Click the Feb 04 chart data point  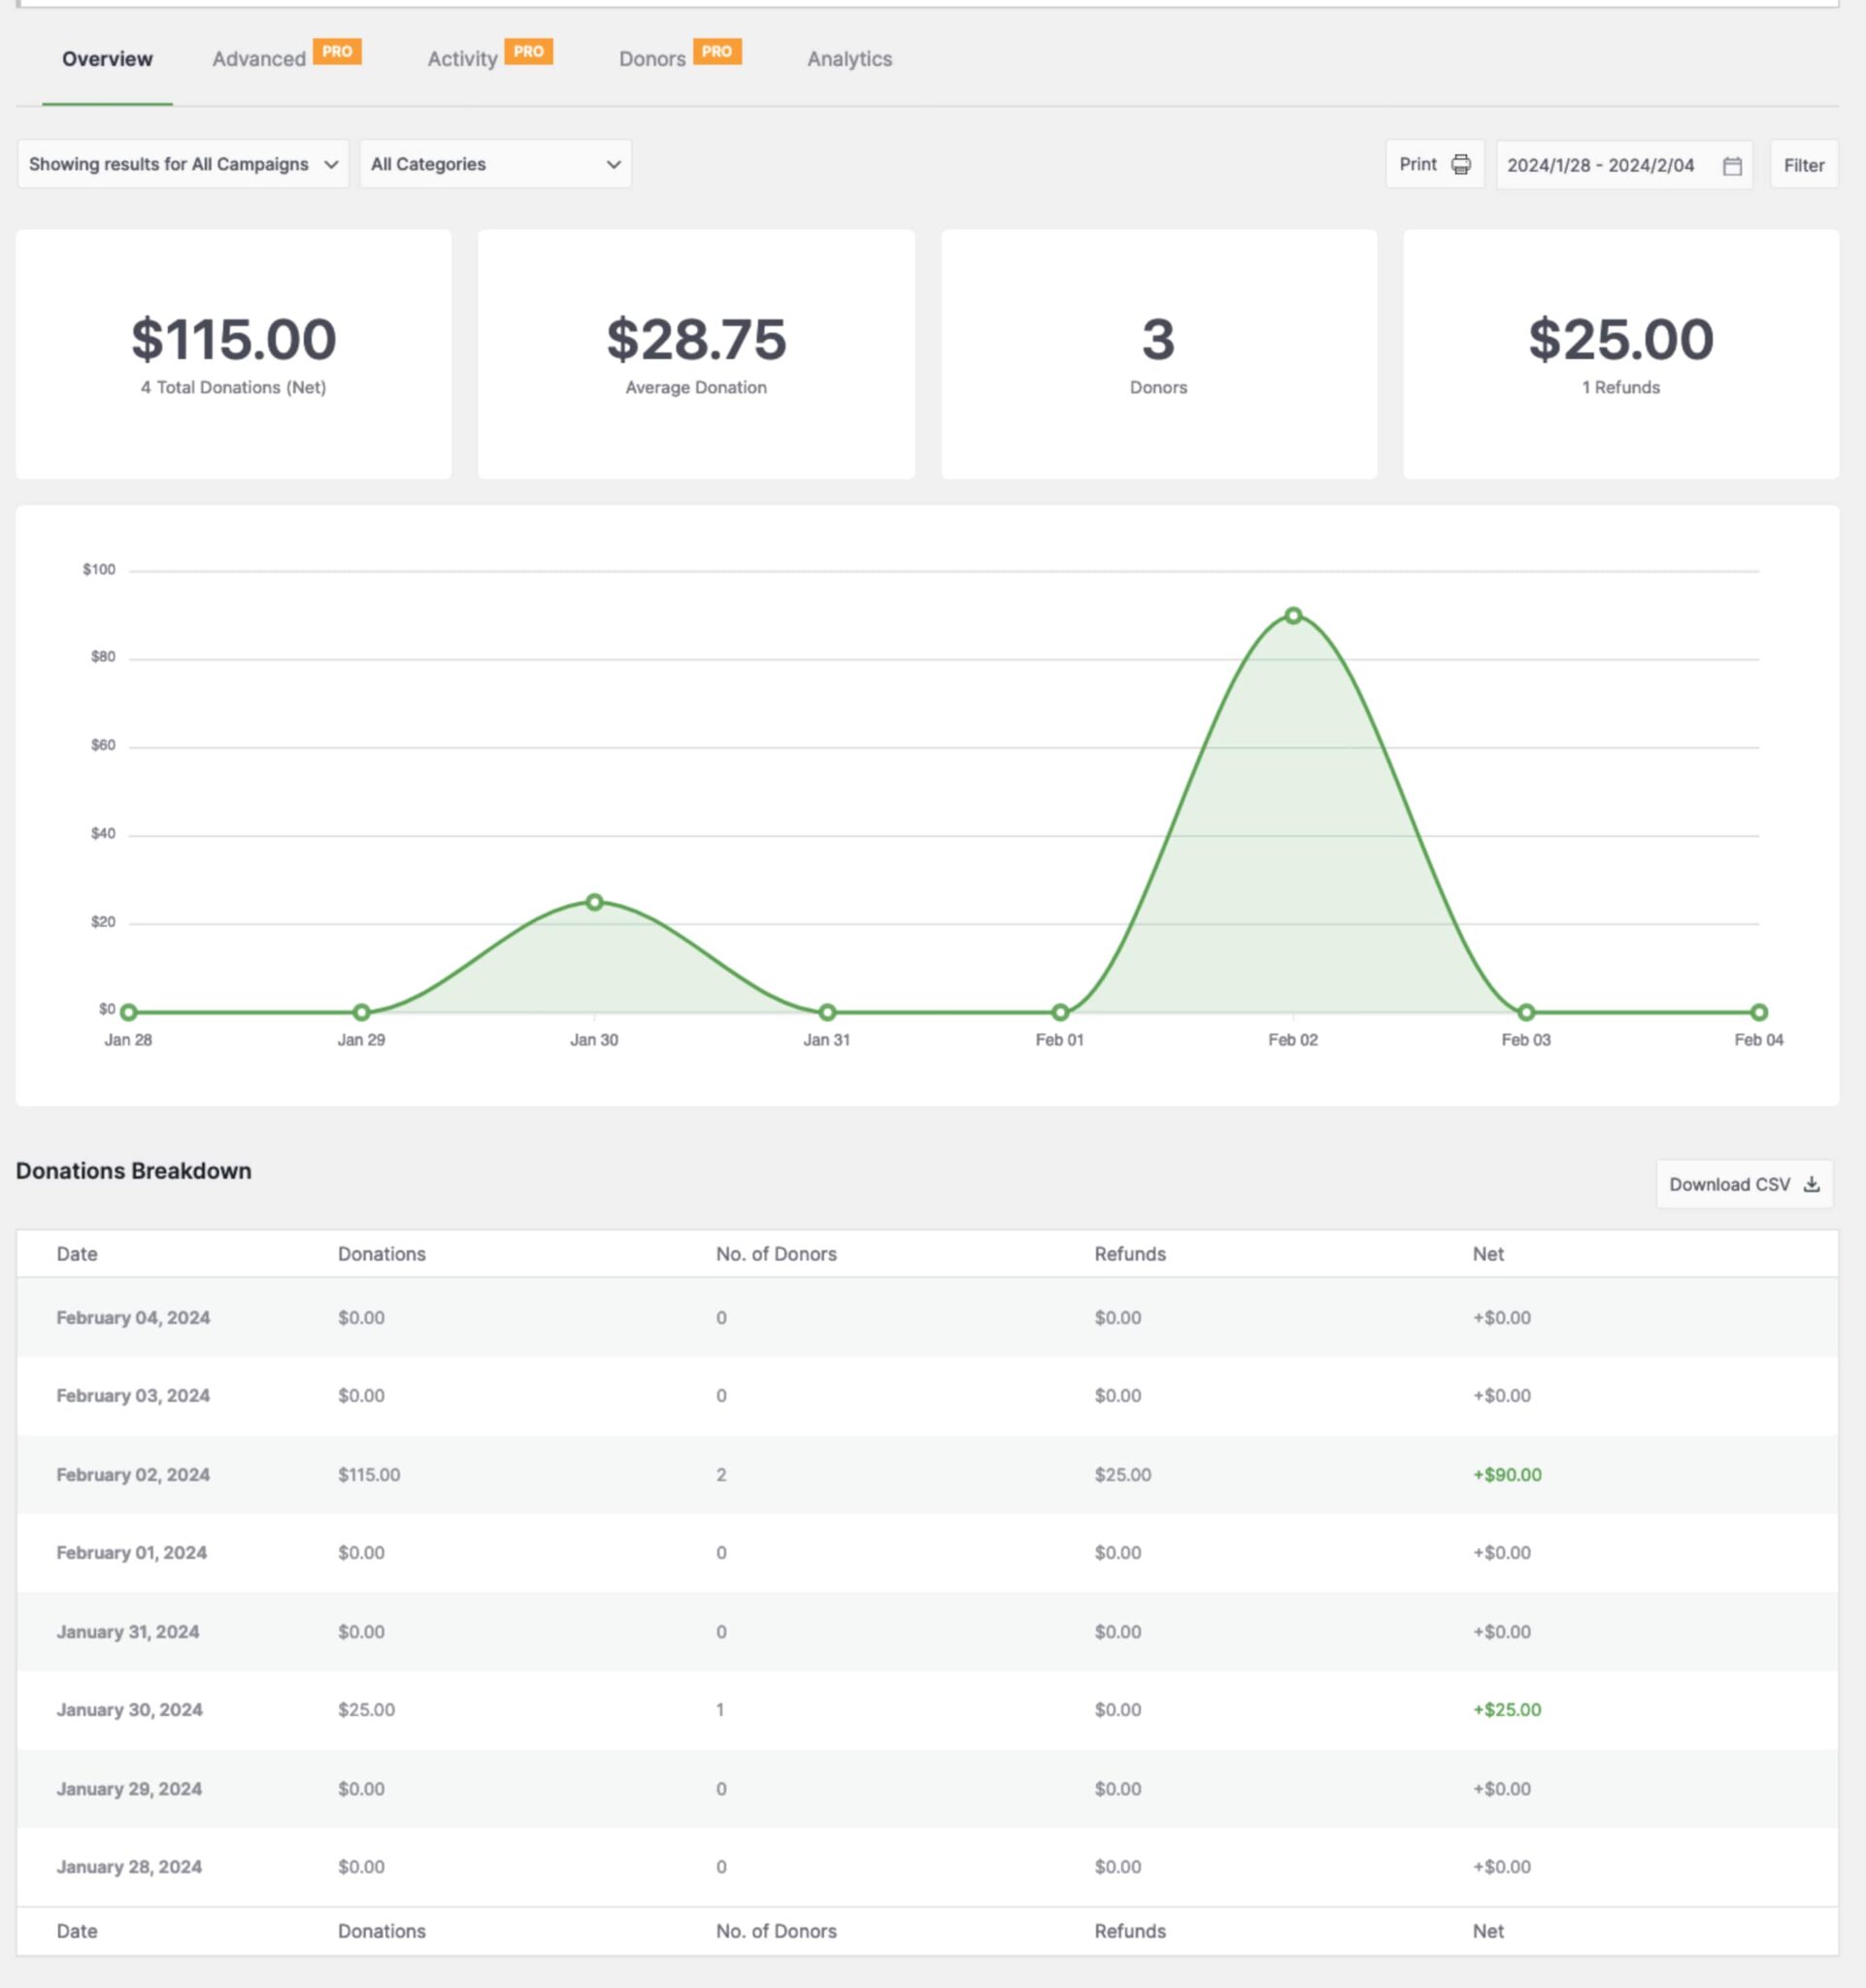click(x=1758, y=1012)
